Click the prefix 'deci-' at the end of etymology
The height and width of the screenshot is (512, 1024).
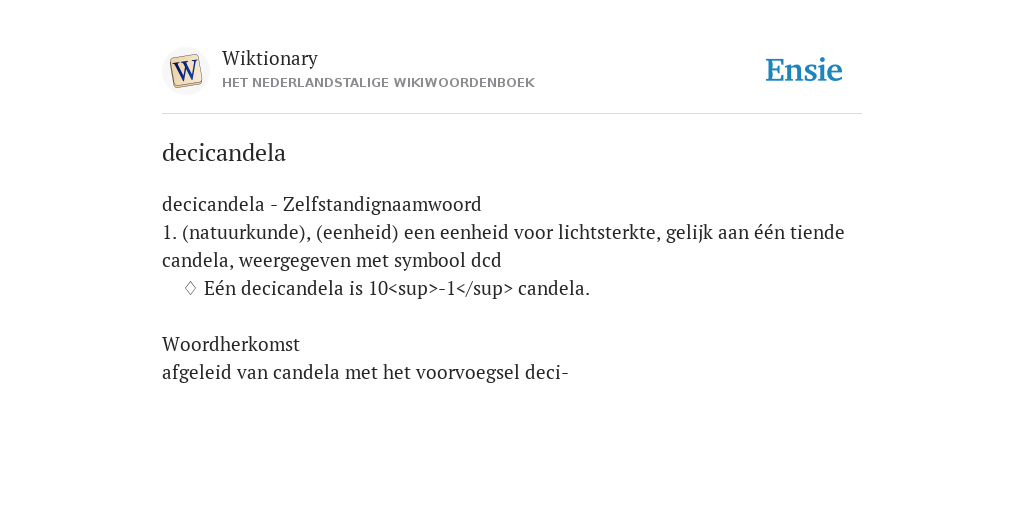tap(547, 372)
